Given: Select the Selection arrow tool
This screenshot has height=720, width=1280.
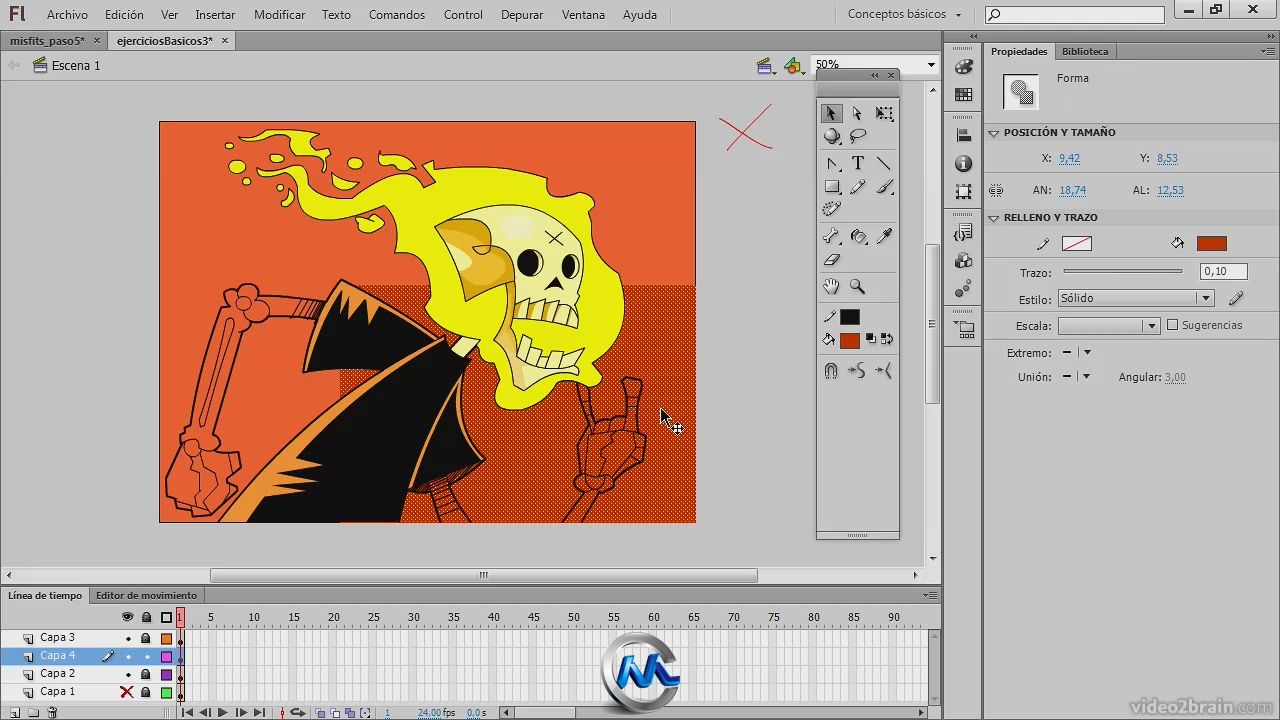Looking at the screenshot, I should (x=831, y=113).
